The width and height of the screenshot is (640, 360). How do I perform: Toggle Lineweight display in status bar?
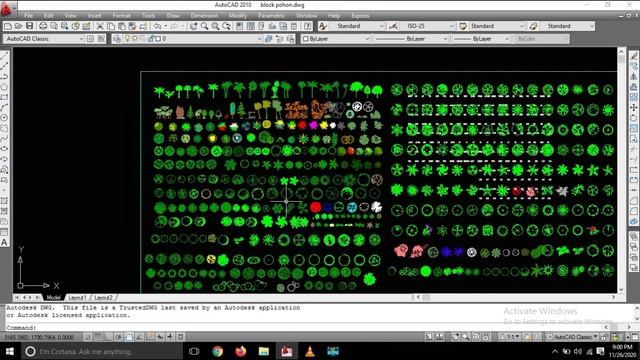point(170,337)
